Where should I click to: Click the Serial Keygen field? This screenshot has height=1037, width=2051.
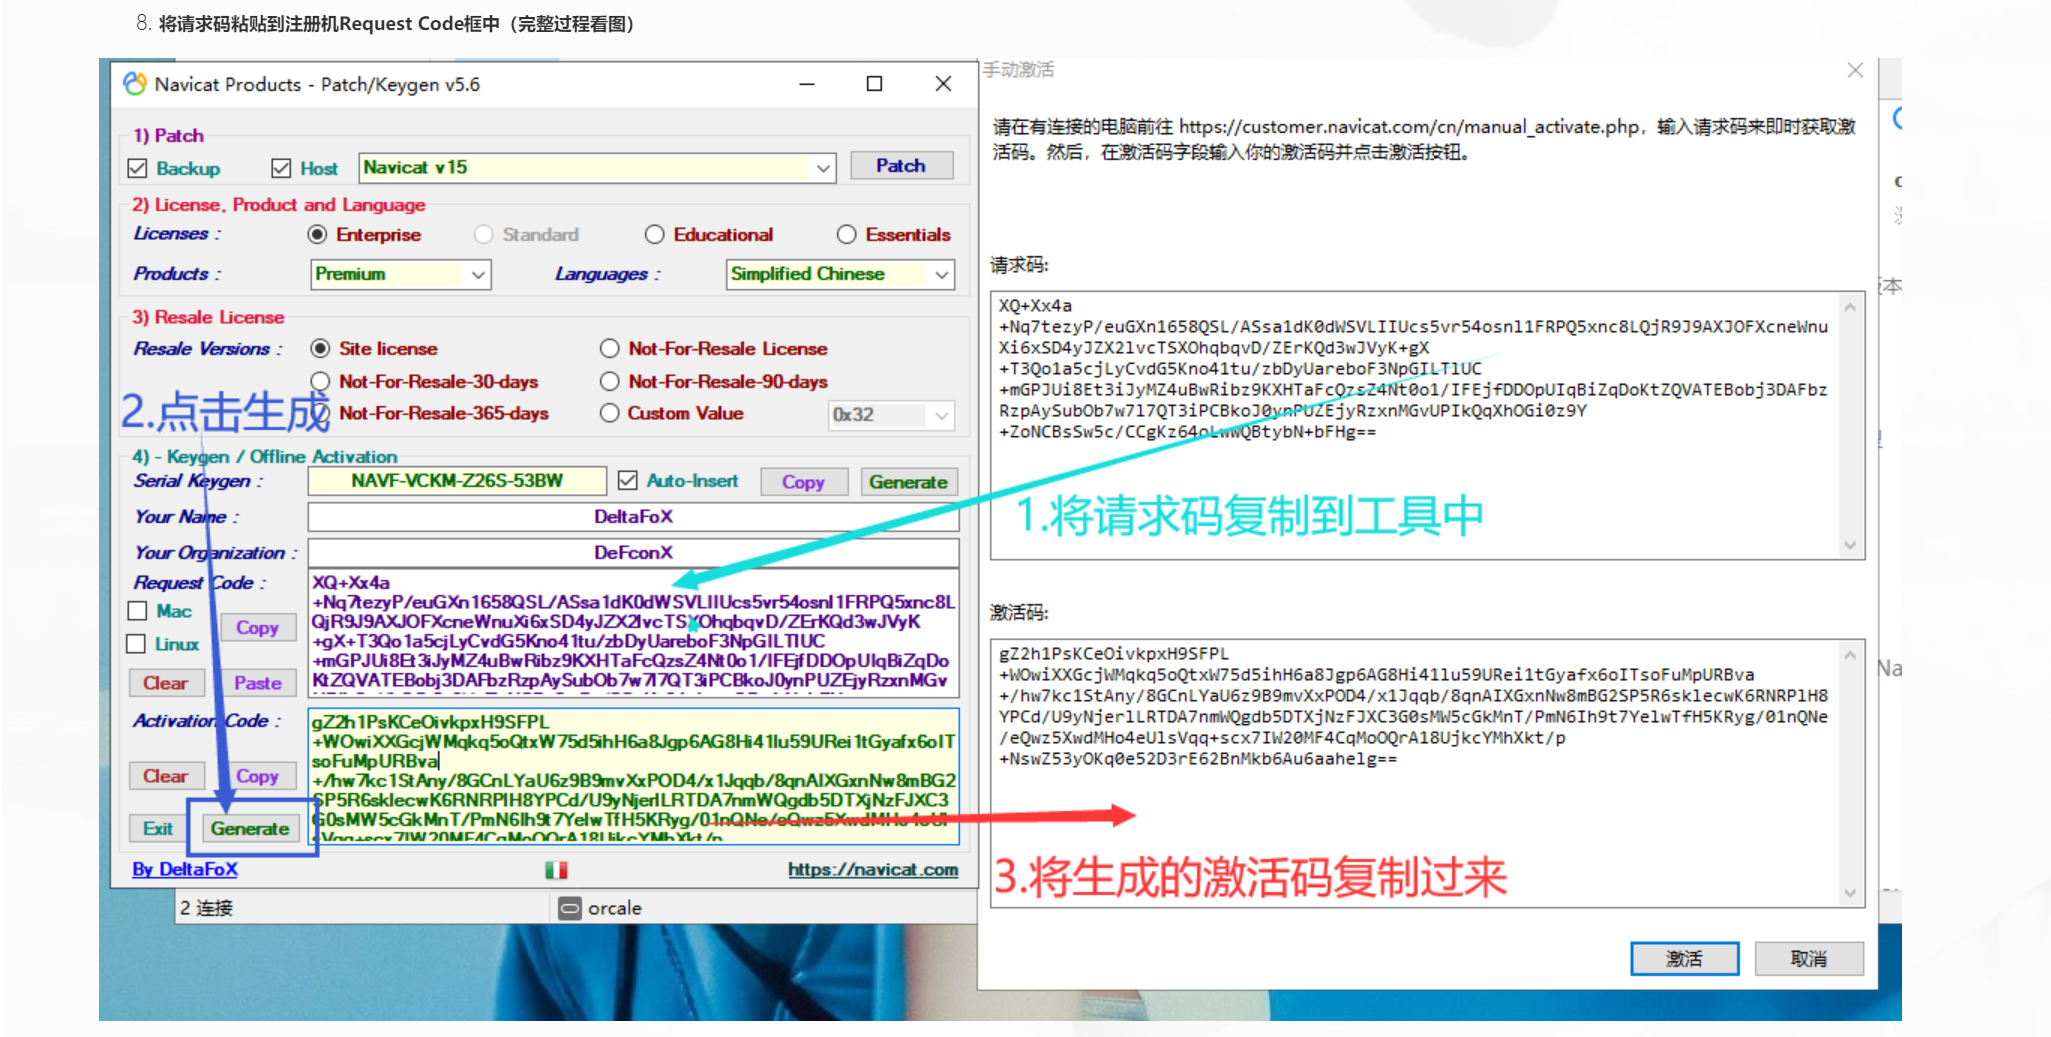tap(457, 481)
